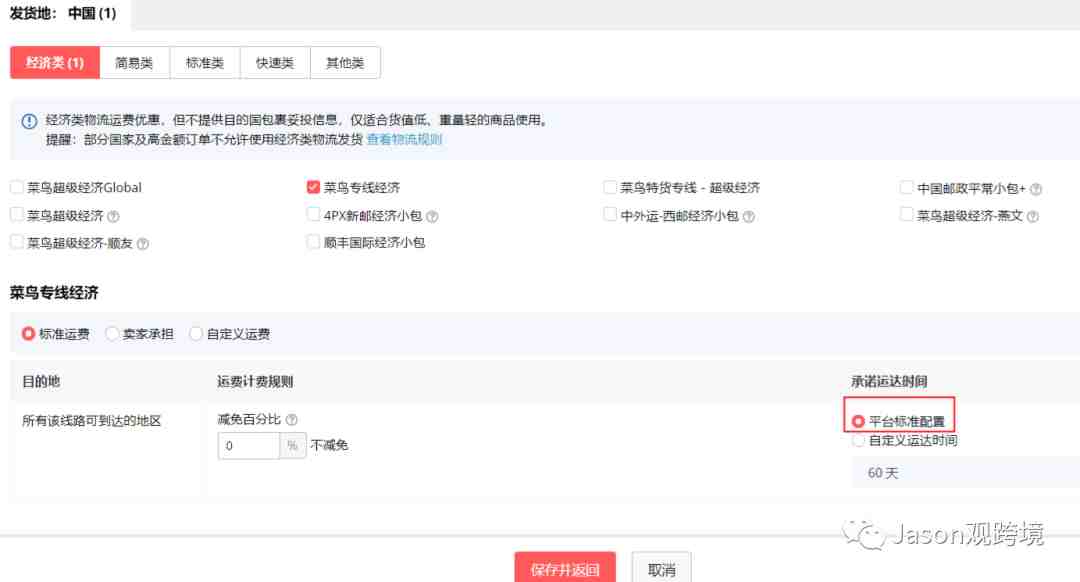Click the 查看物流规则 link

[x=404, y=139]
